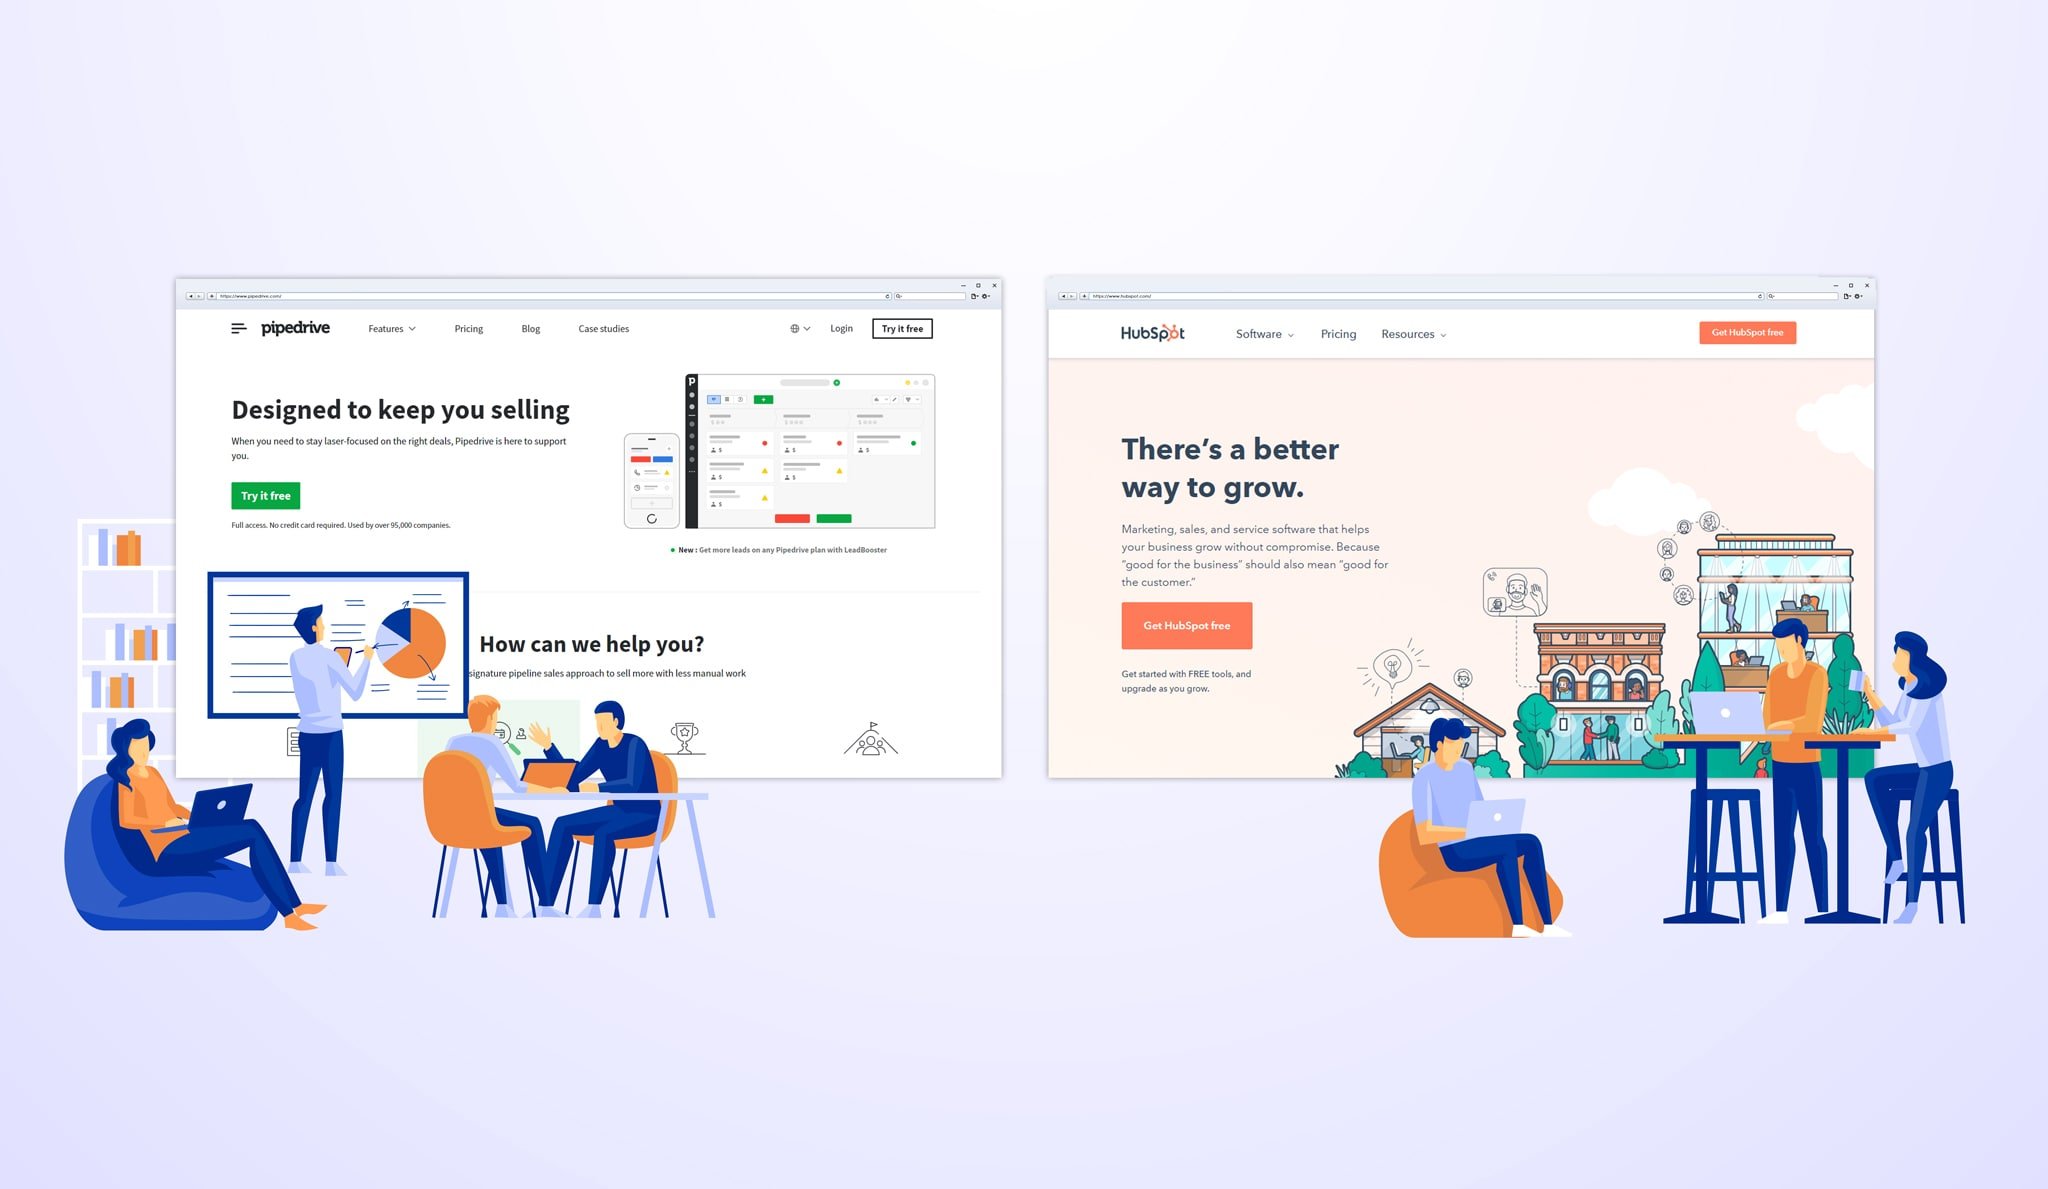
Task: Click the Pipedrive Blog tab link
Action: tap(531, 328)
